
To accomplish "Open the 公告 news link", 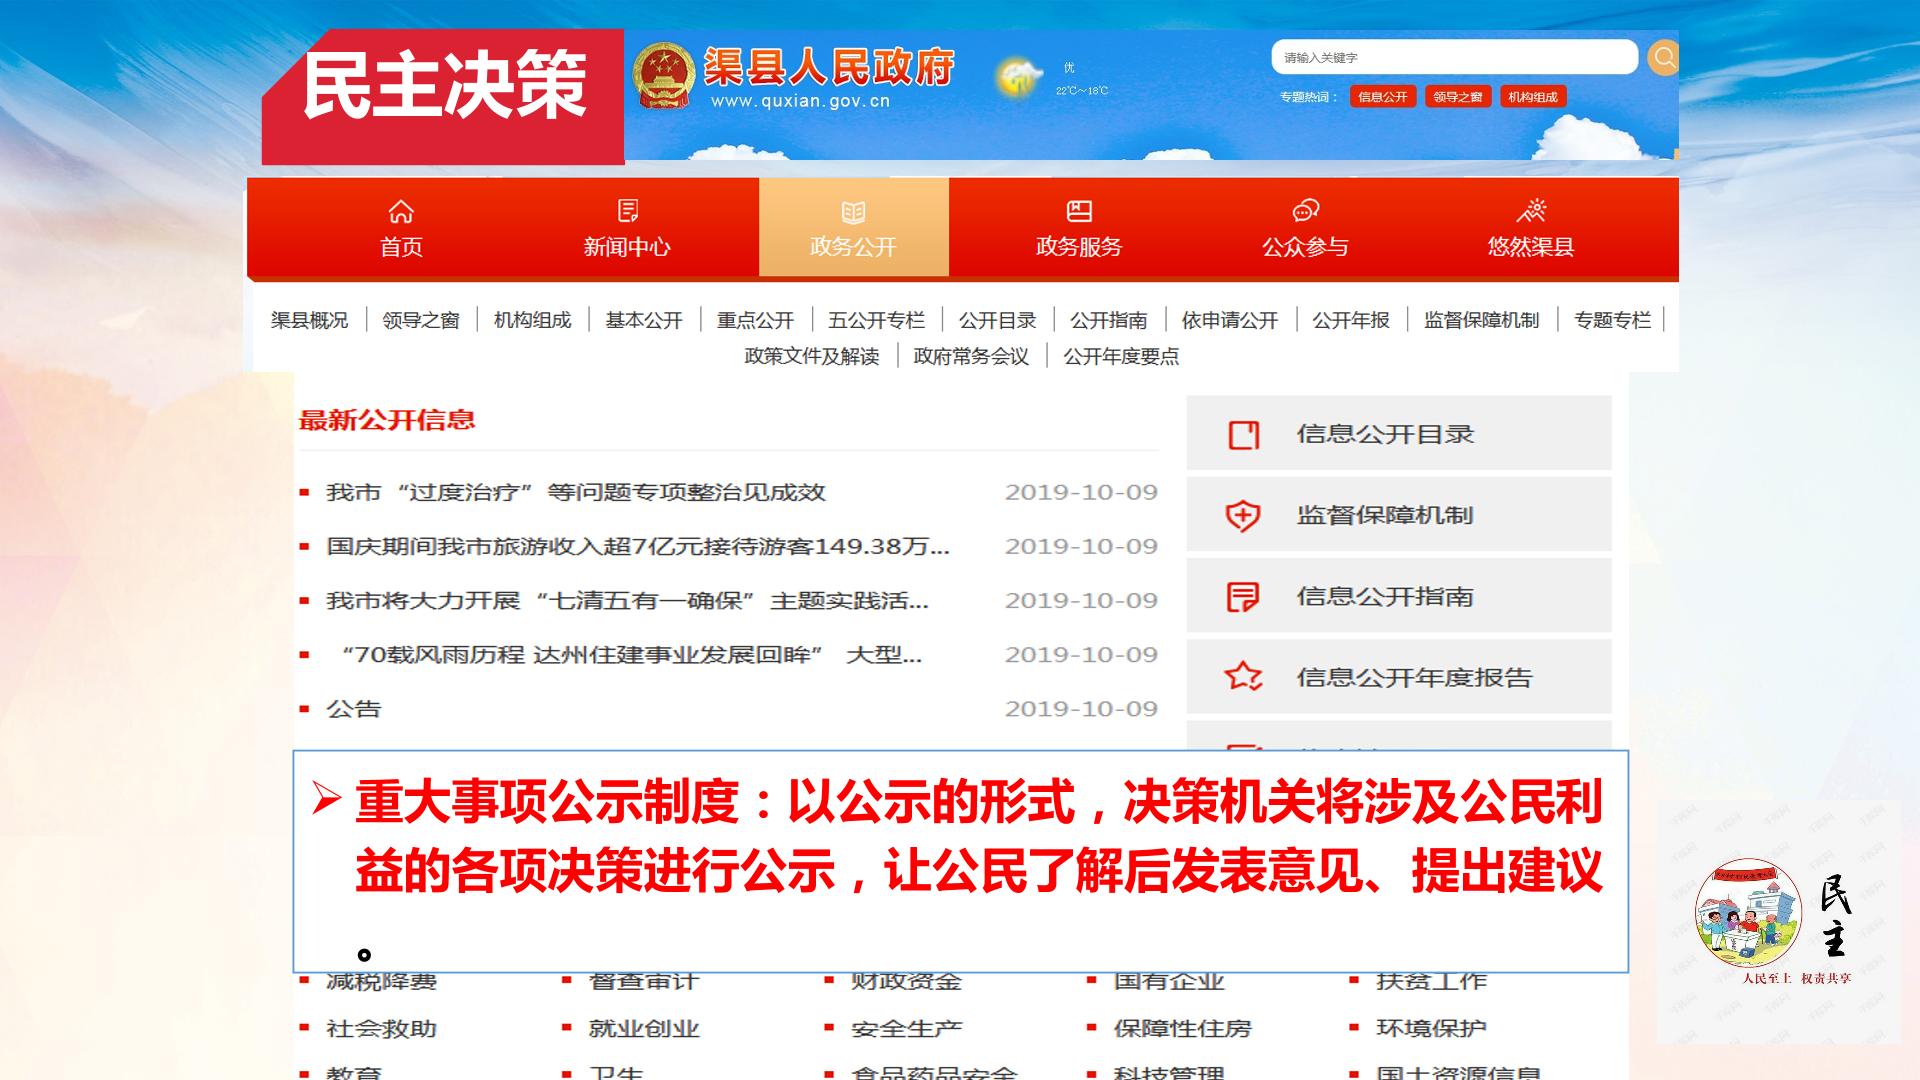I will (x=354, y=709).
